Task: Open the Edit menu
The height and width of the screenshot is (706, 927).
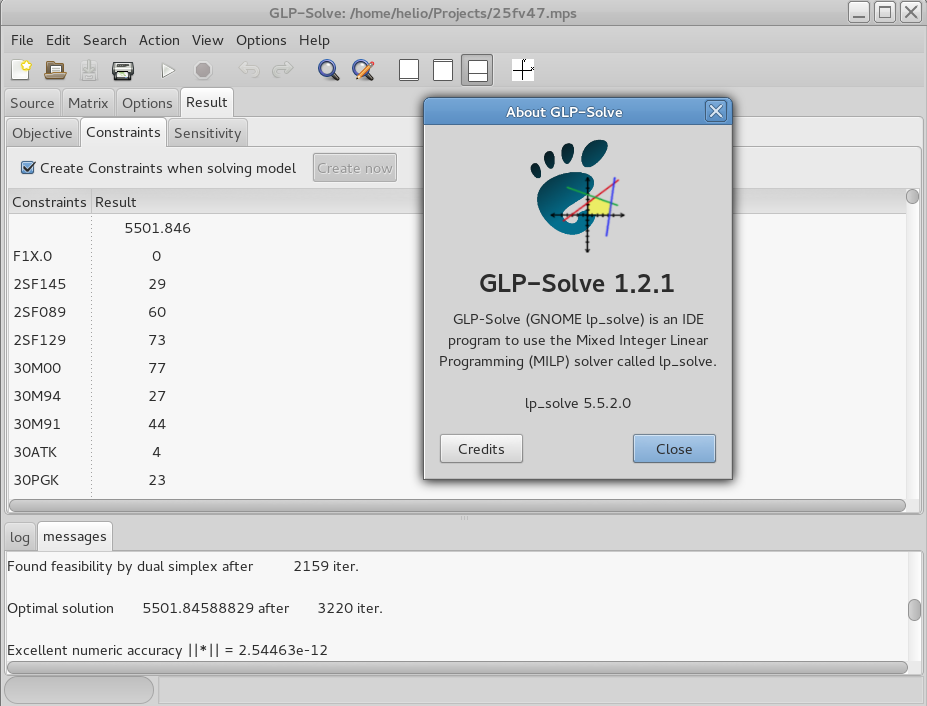Action: pos(58,40)
